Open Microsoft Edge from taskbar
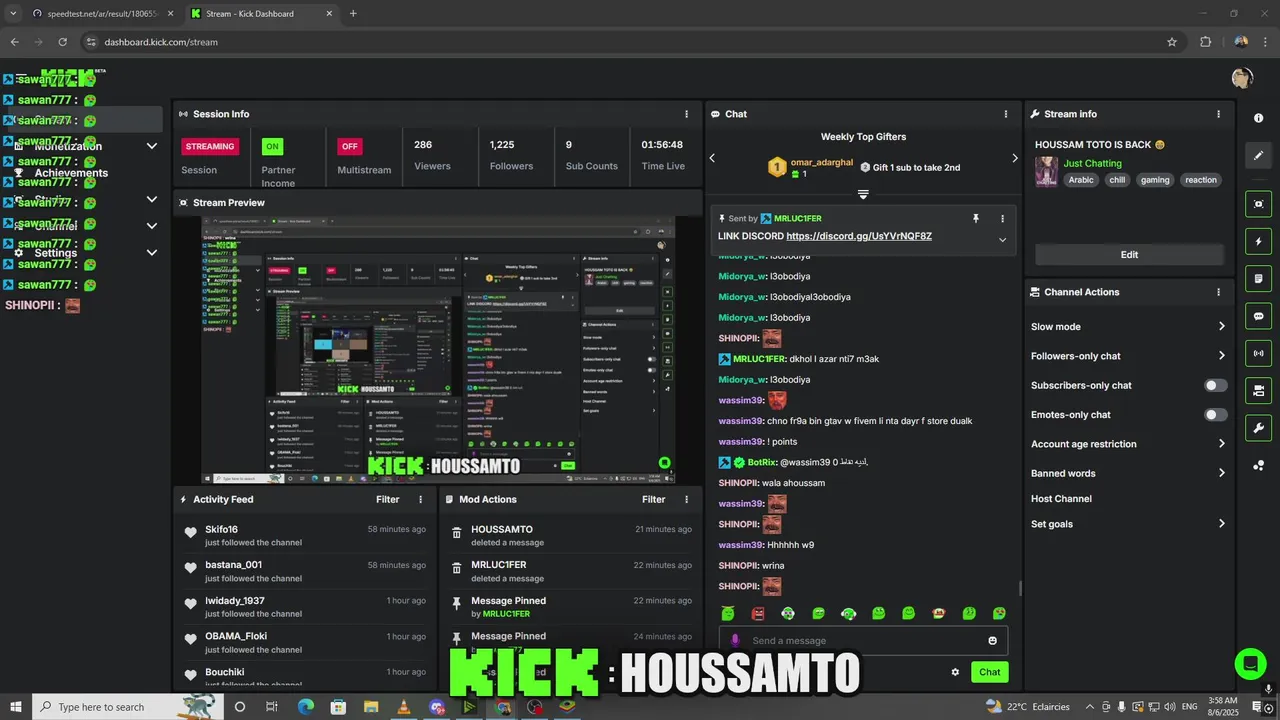Image resolution: width=1280 pixels, height=720 pixels. pyautogui.click(x=305, y=707)
